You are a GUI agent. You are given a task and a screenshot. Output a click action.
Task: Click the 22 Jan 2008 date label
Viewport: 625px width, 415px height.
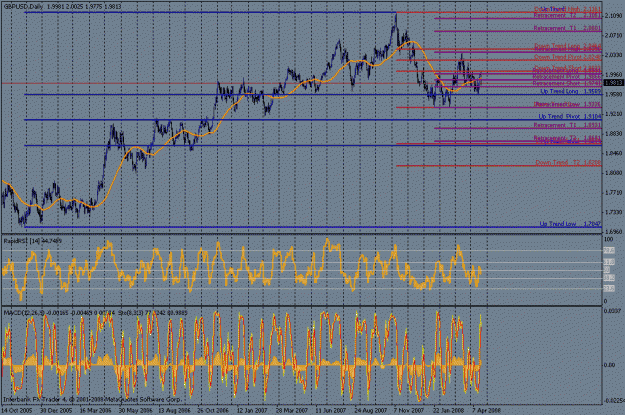click(x=448, y=410)
